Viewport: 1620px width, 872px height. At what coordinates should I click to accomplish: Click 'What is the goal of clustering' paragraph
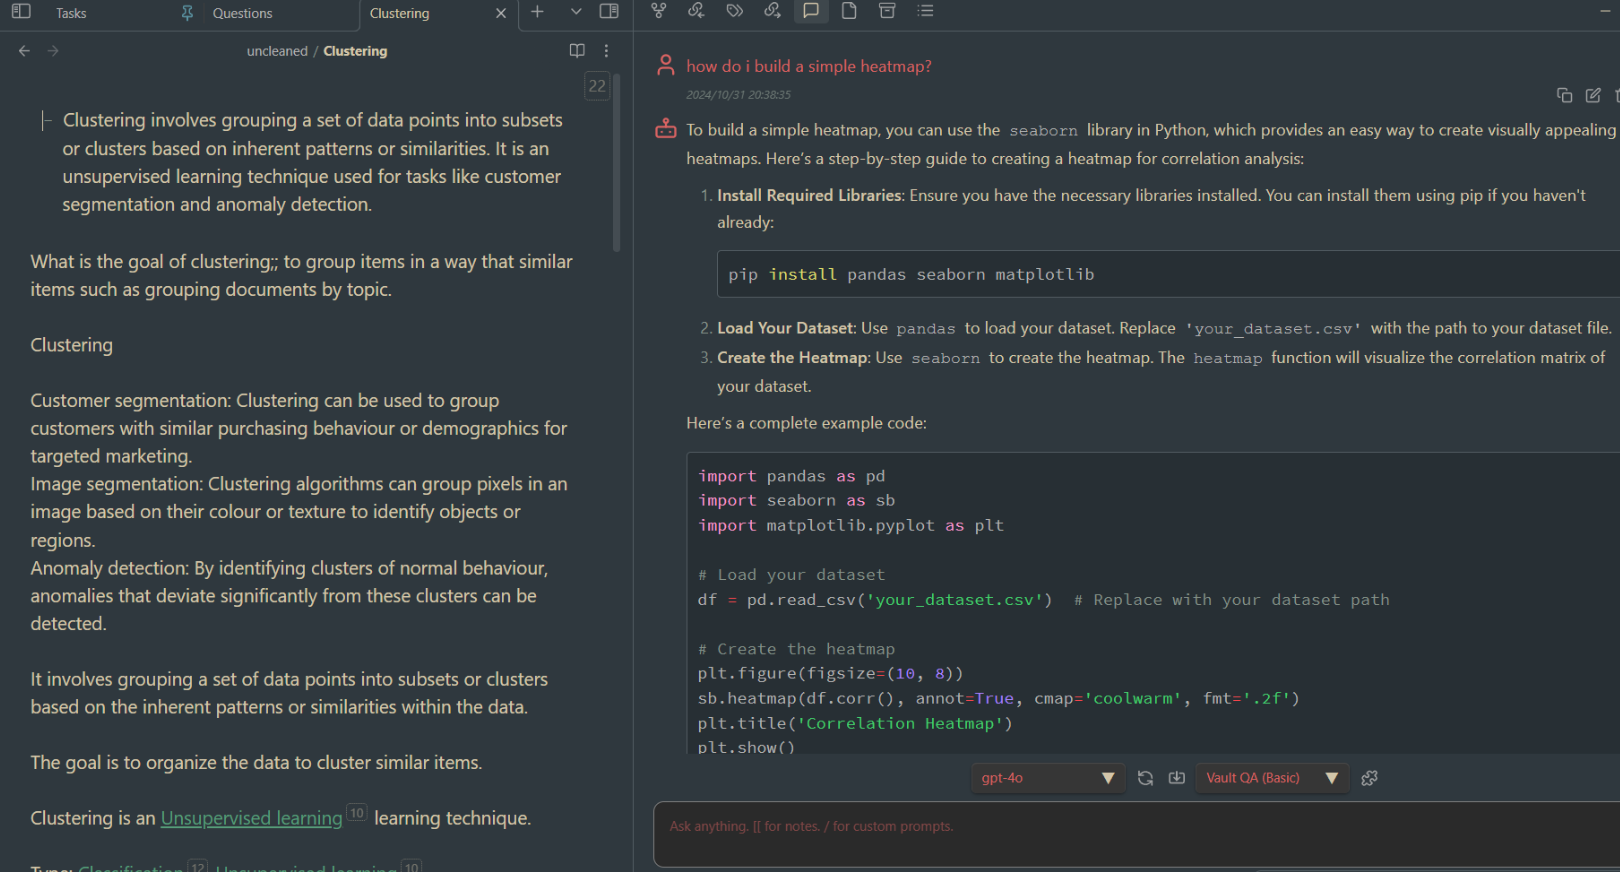301,275
